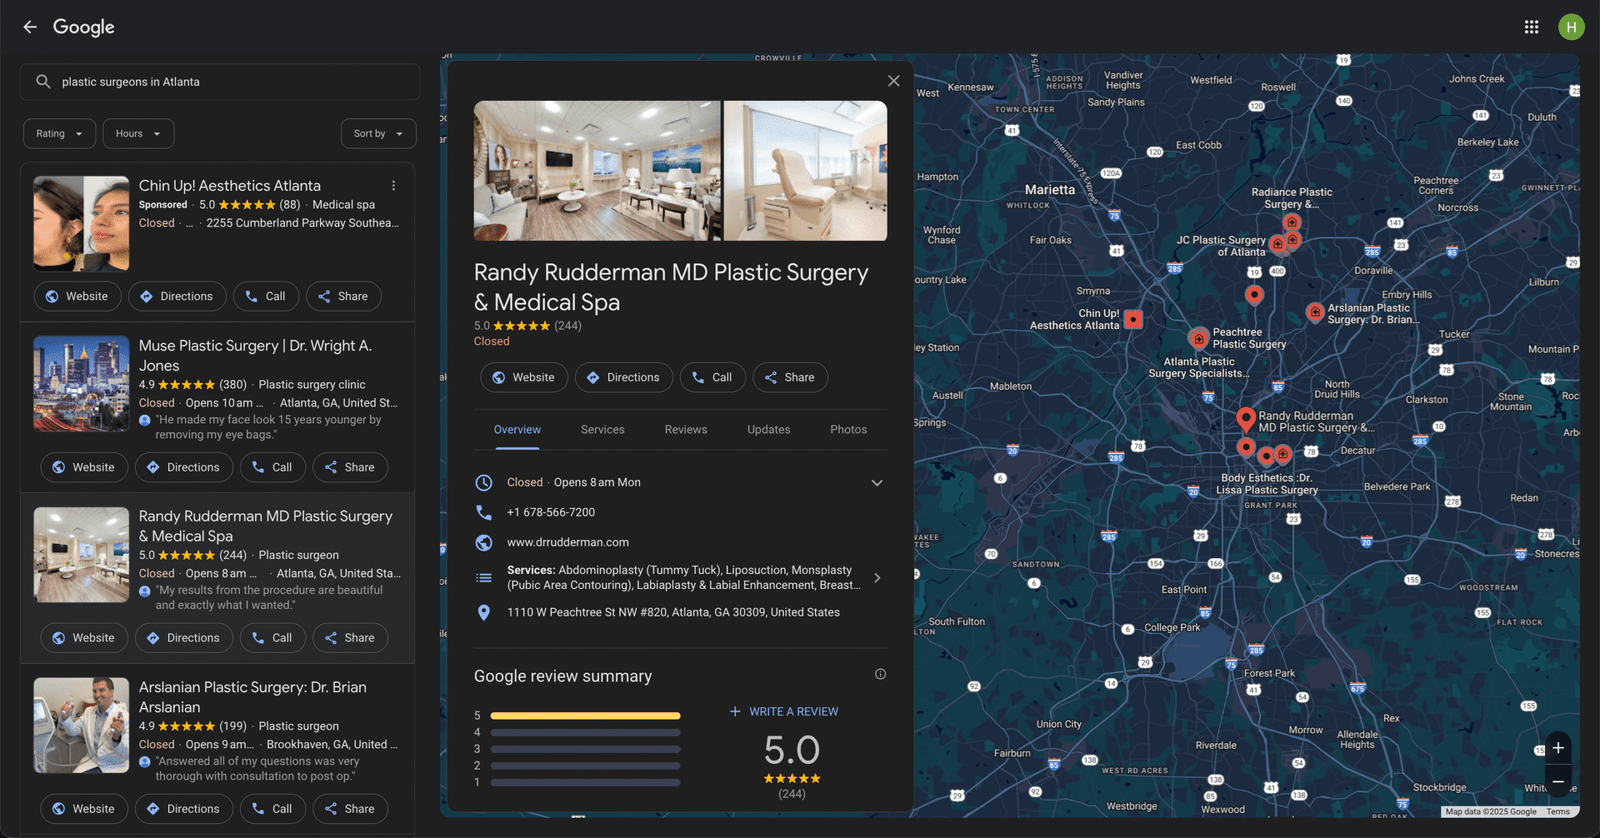Click the 1-star rating bar

[x=585, y=783]
